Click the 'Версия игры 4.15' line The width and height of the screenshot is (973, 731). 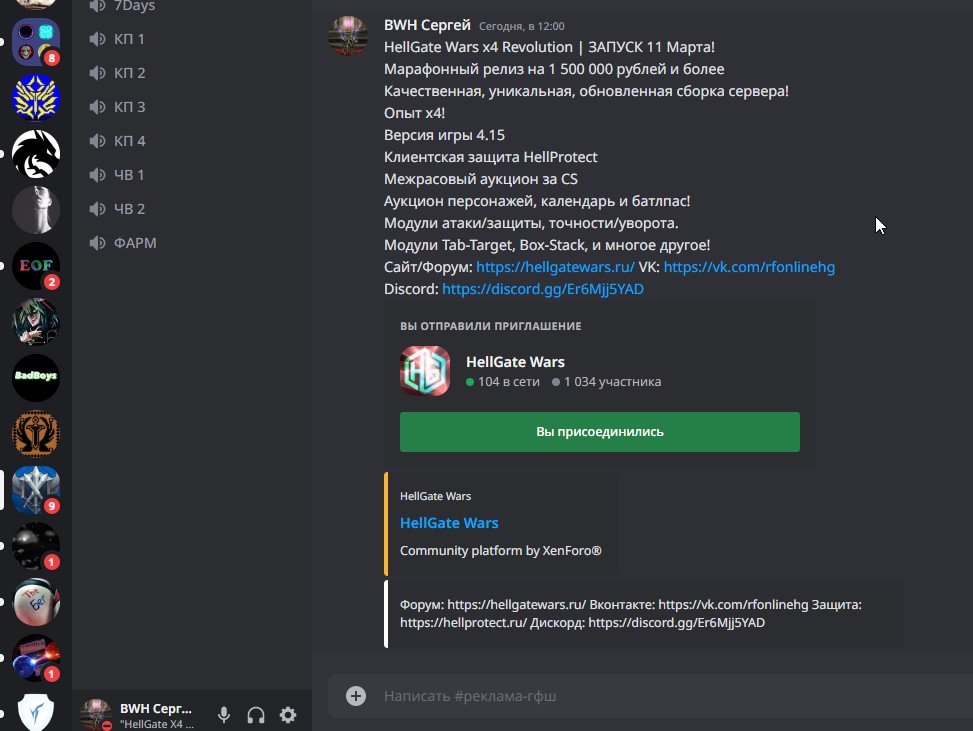coord(444,135)
